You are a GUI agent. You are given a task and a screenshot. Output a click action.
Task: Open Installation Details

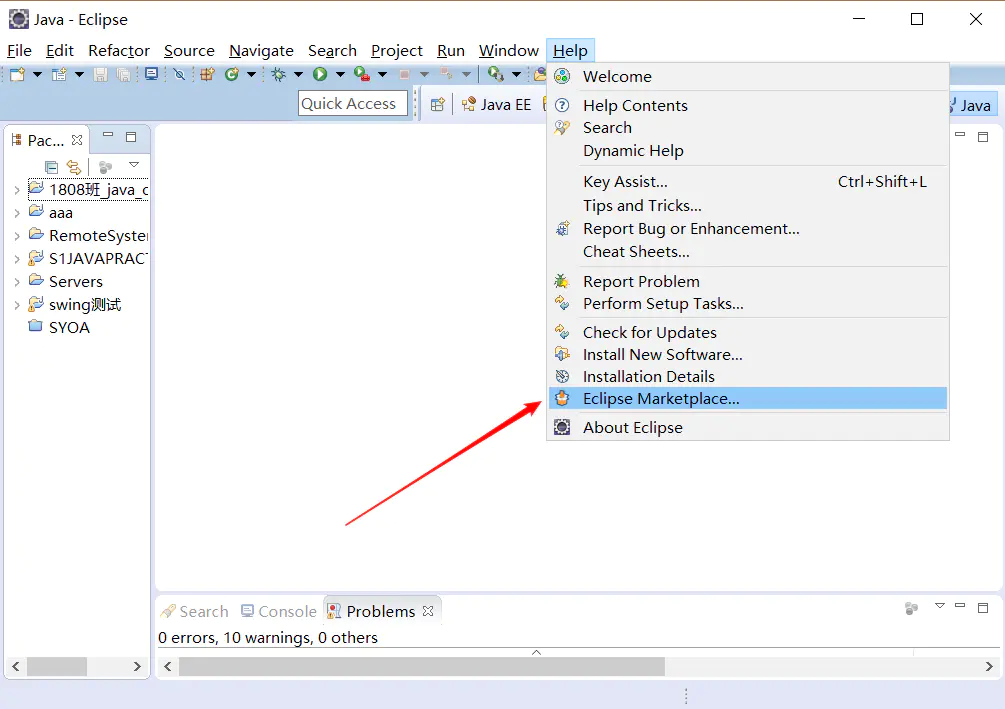pyautogui.click(x=748, y=376)
